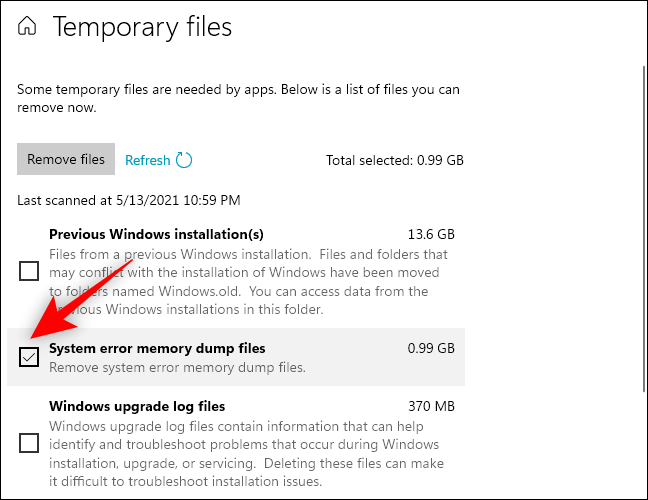
Task: Click the vertical scrollbar on the right edge
Action: pyautogui.click(x=644, y=229)
